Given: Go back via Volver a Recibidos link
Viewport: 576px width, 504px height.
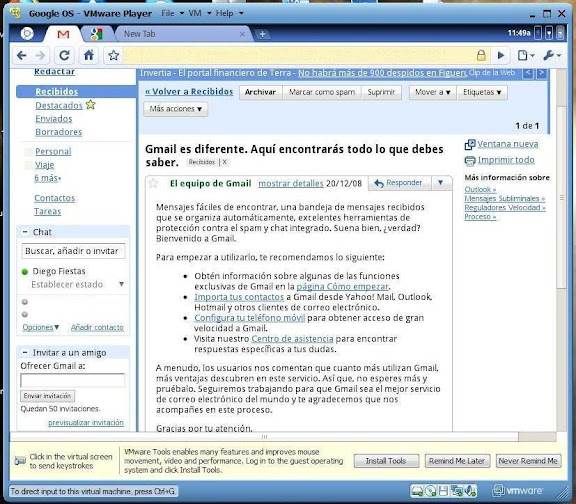Looking at the screenshot, I should pos(189,91).
